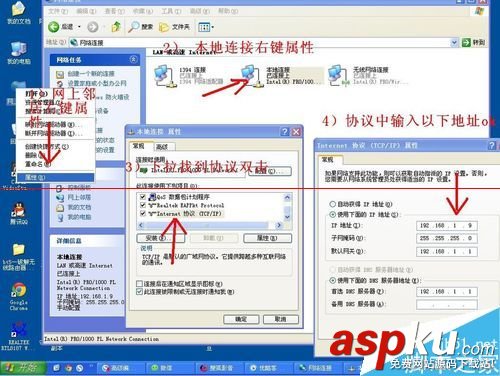Select the 无线网络连接 wireless connection icon
Viewport: 500px width, 376px height.
pyautogui.click(x=338, y=76)
